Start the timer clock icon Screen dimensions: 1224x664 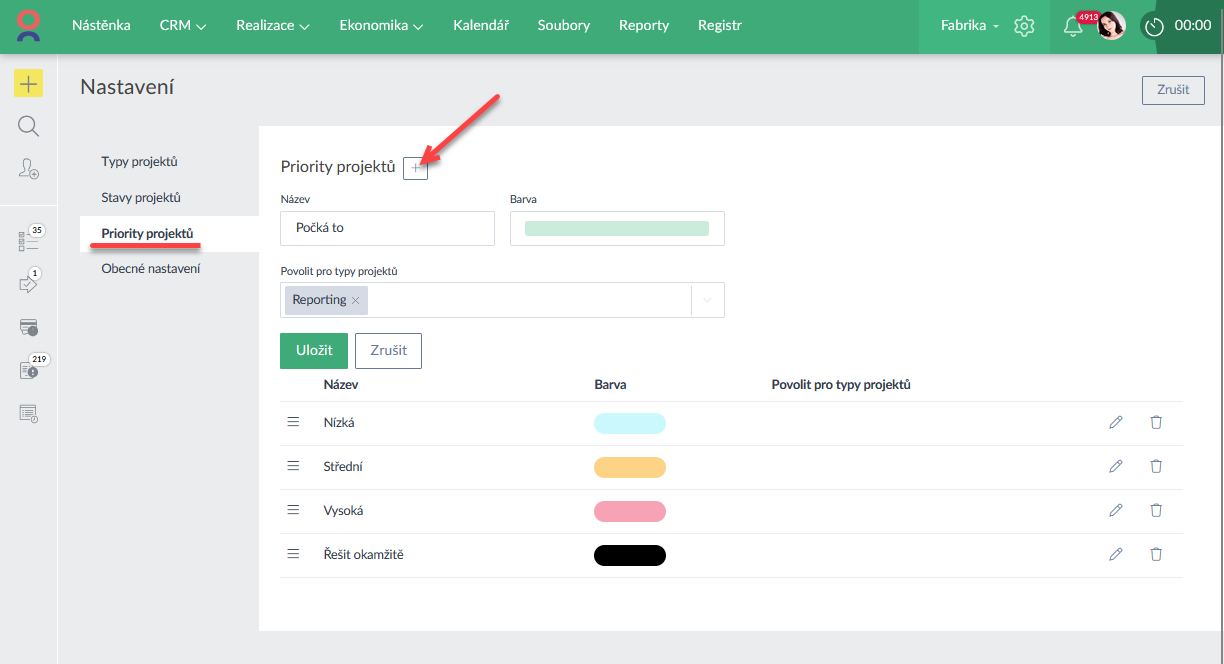point(1154,27)
